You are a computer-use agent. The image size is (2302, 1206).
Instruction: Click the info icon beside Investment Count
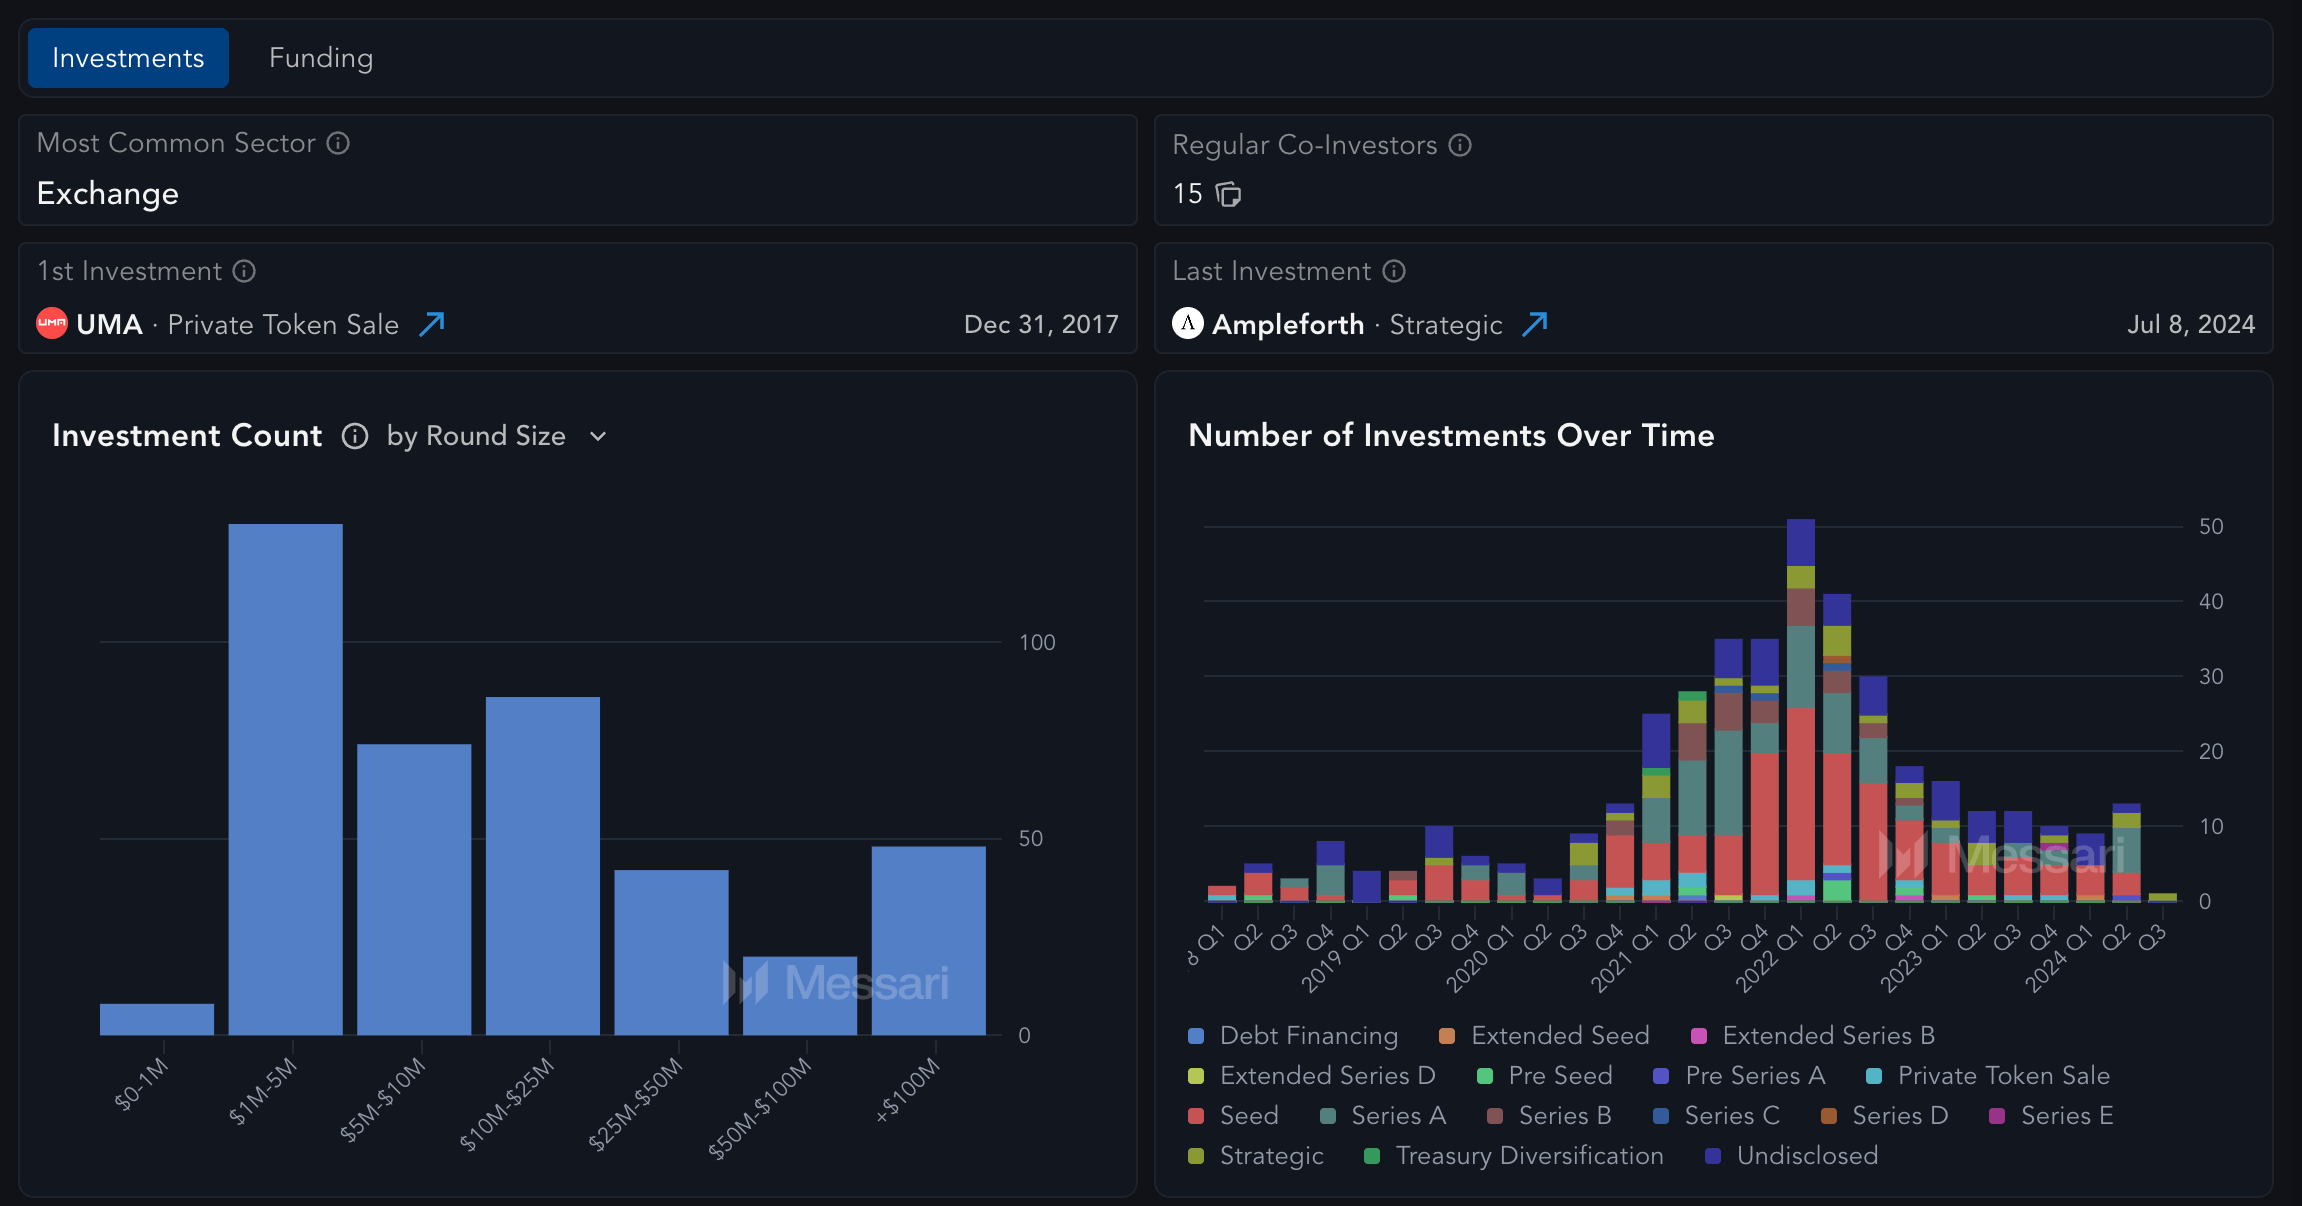[354, 435]
